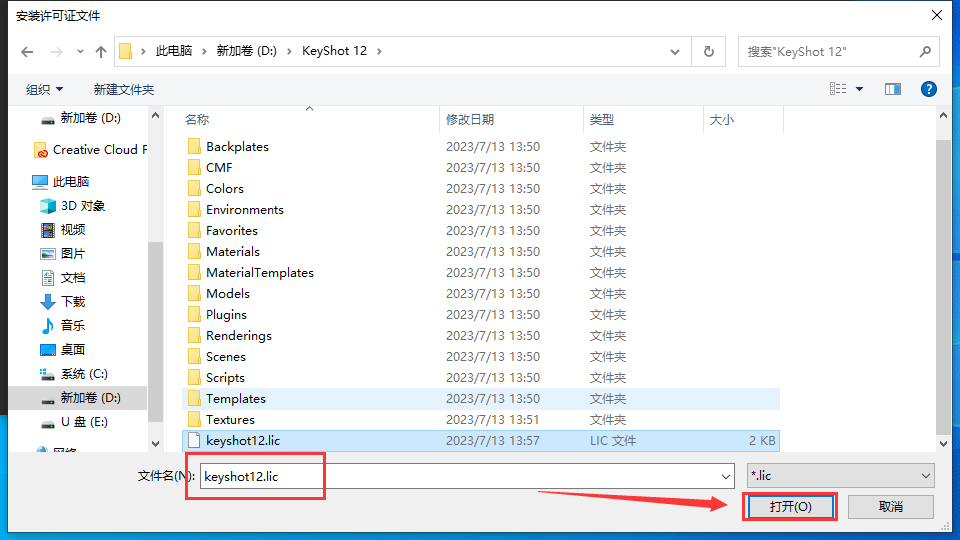The image size is (960, 540).
Task: Select 新加卷 (D:) in the breadcrumb
Action: pyautogui.click(x=246, y=51)
